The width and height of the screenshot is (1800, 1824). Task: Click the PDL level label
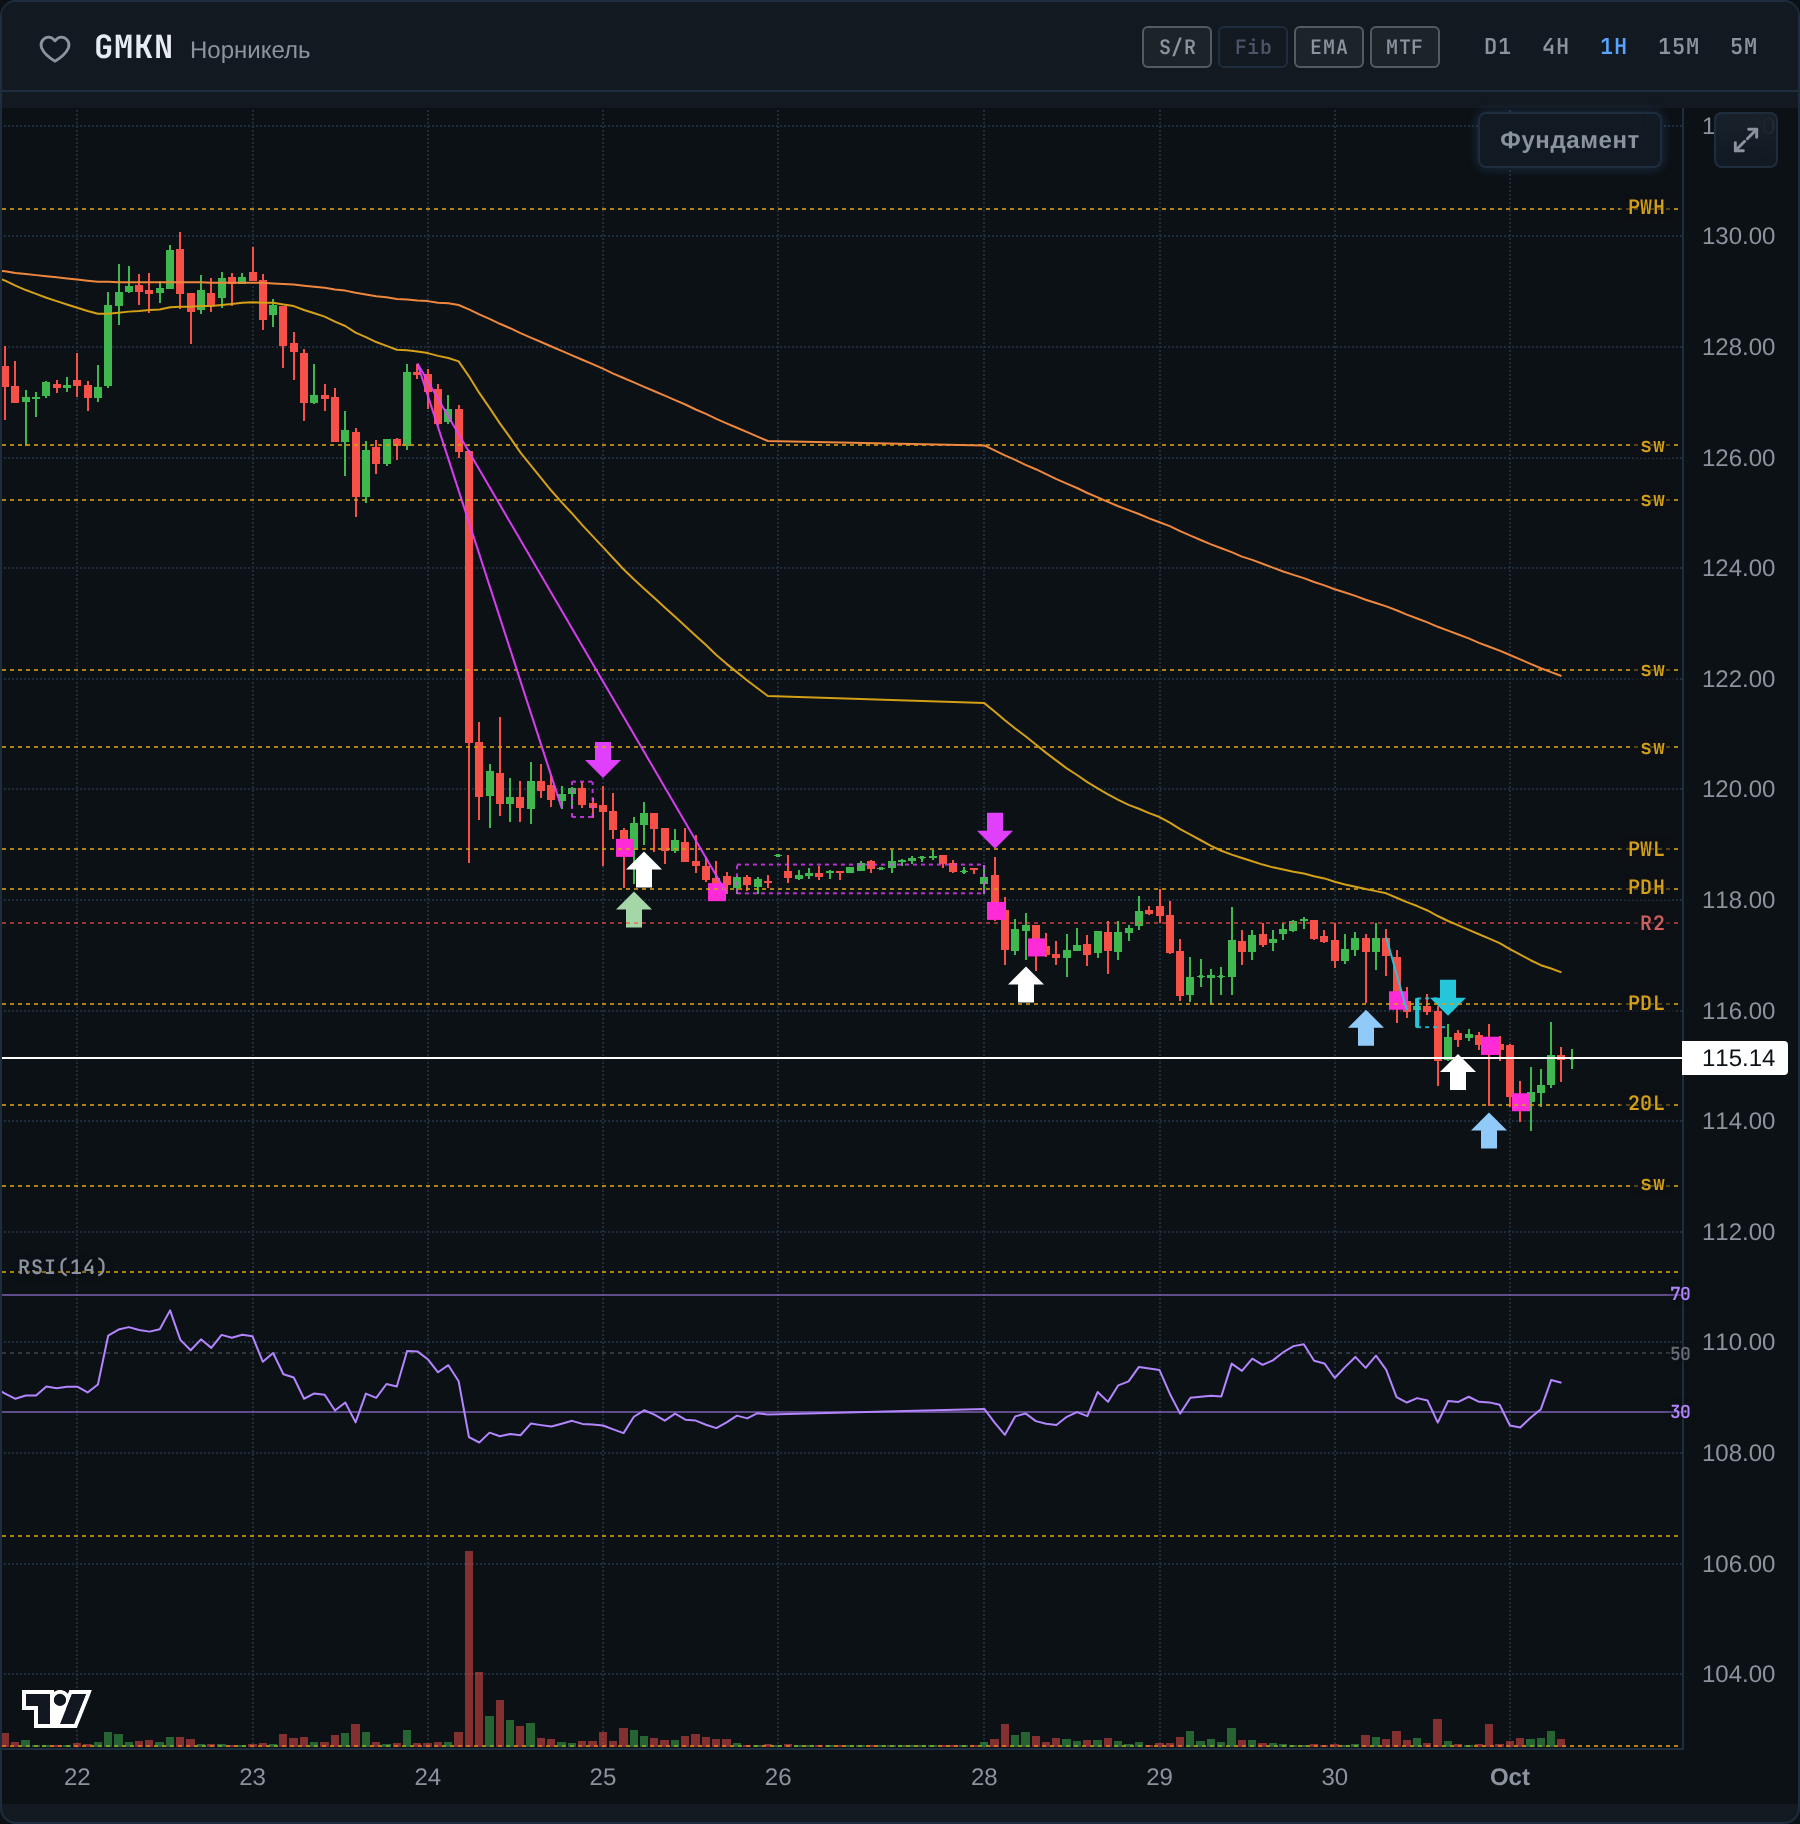click(1646, 1003)
